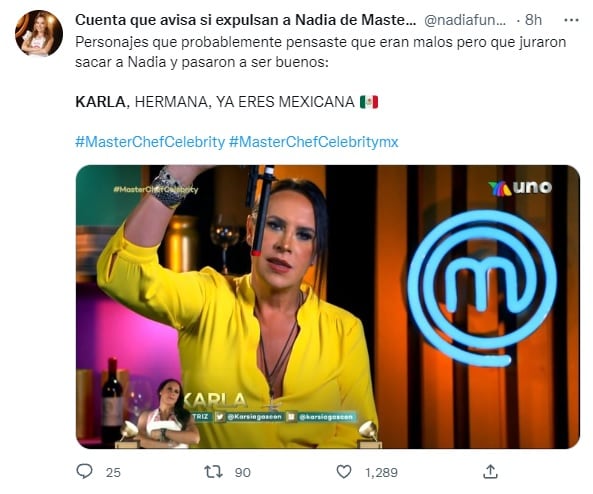The image size is (593, 494).
Task: Click the retweet arrows icon
Action: click(x=213, y=472)
